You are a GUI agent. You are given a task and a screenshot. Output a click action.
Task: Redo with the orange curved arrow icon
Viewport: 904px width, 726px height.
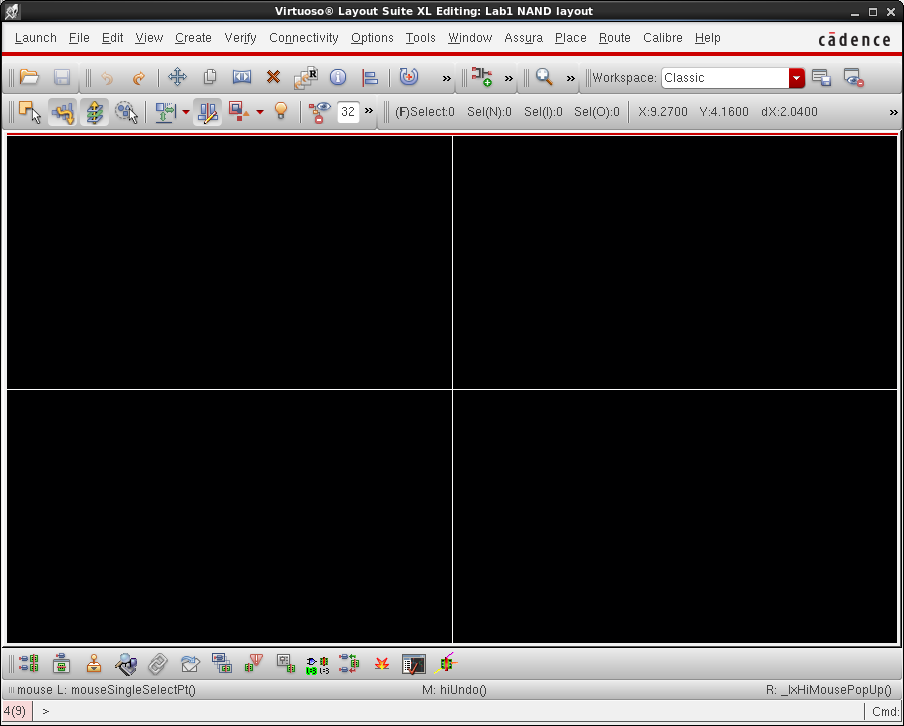tap(138, 78)
